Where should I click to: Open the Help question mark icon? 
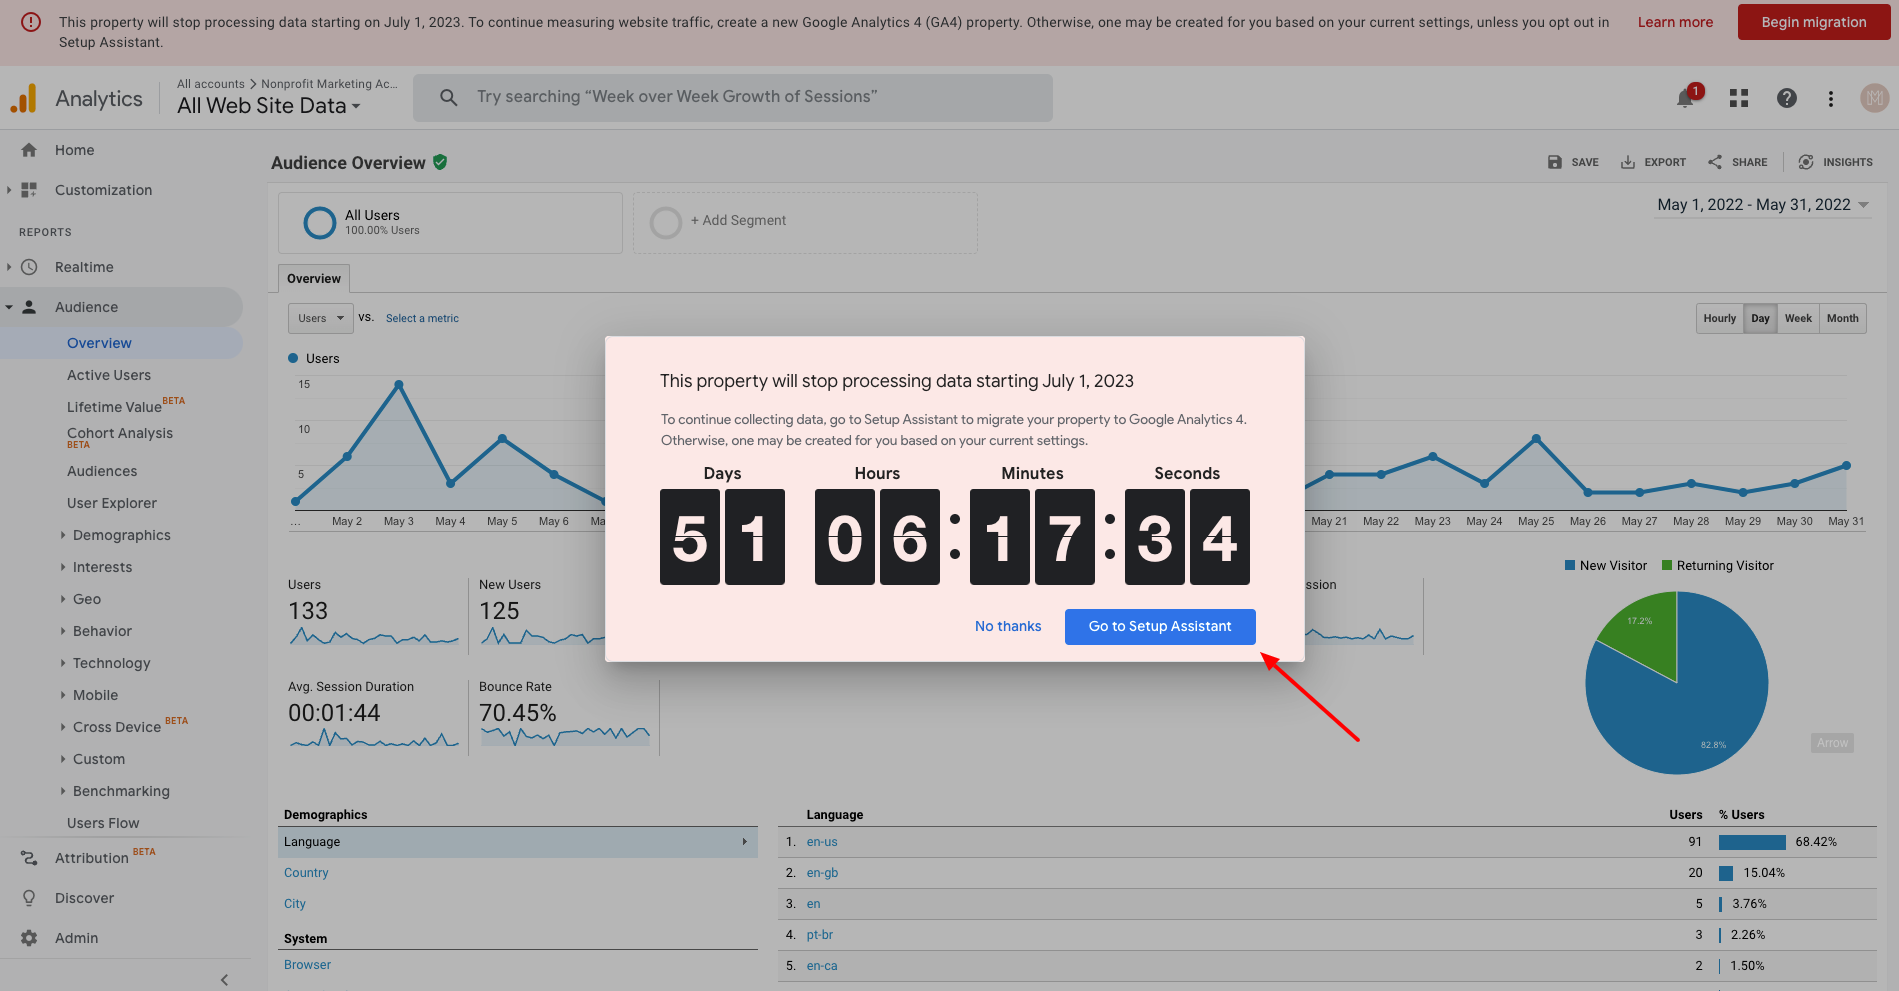pyautogui.click(x=1787, y=98)
